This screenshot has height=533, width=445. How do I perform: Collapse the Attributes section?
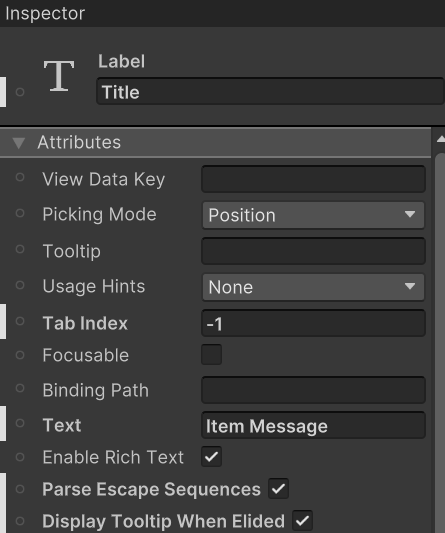click(19, 142)
